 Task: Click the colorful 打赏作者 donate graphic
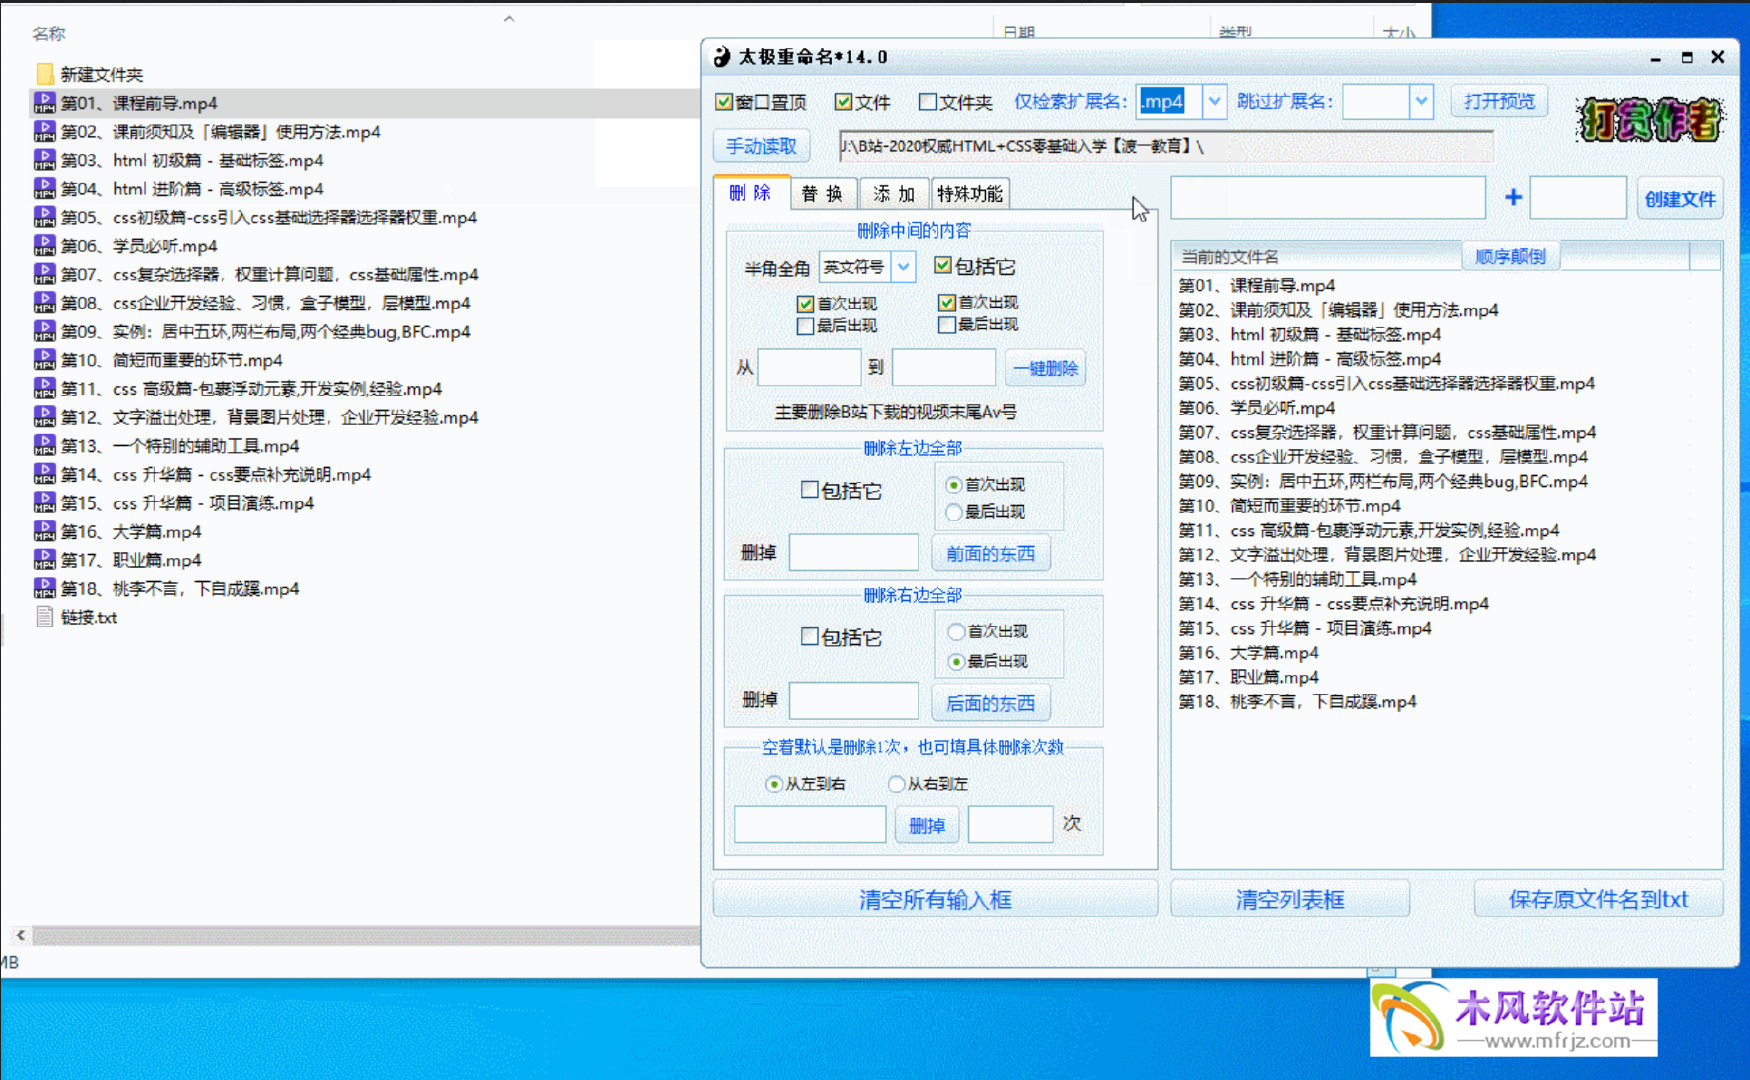1650,120
